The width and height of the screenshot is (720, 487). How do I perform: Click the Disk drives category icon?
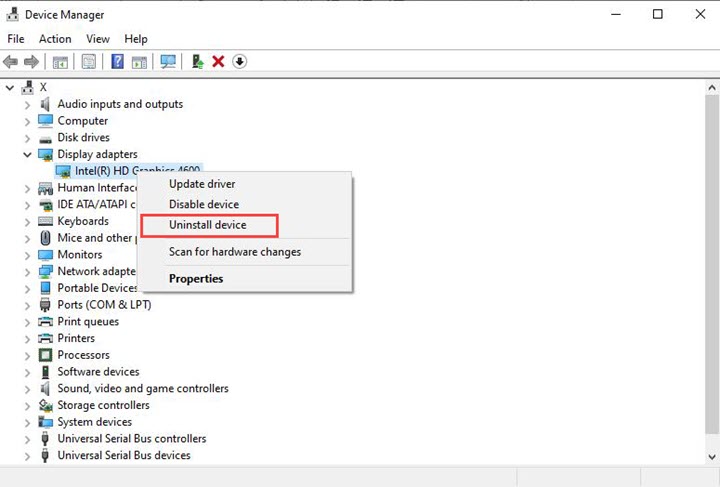tap(45, 138)
